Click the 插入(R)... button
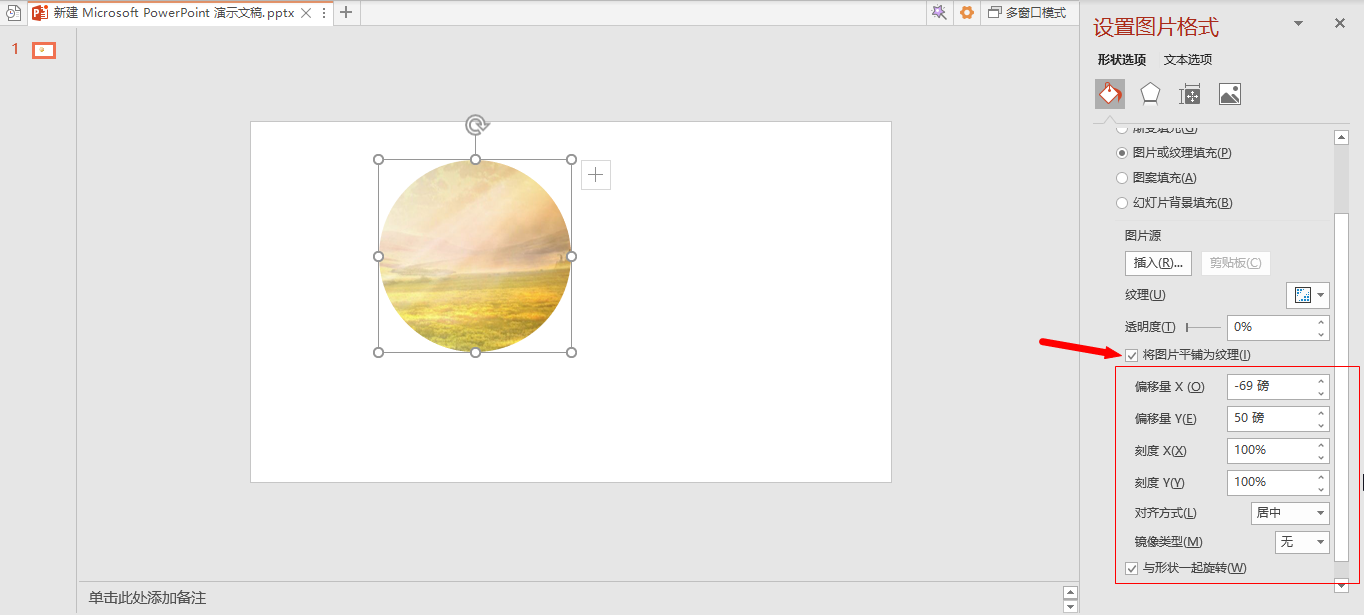 click(1158, 263)
